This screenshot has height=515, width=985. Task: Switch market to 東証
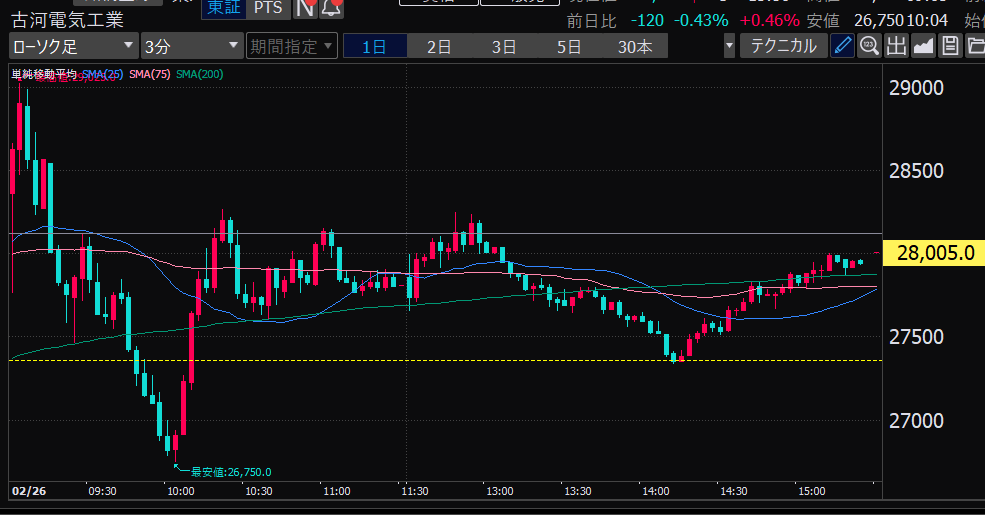point(224,8)
